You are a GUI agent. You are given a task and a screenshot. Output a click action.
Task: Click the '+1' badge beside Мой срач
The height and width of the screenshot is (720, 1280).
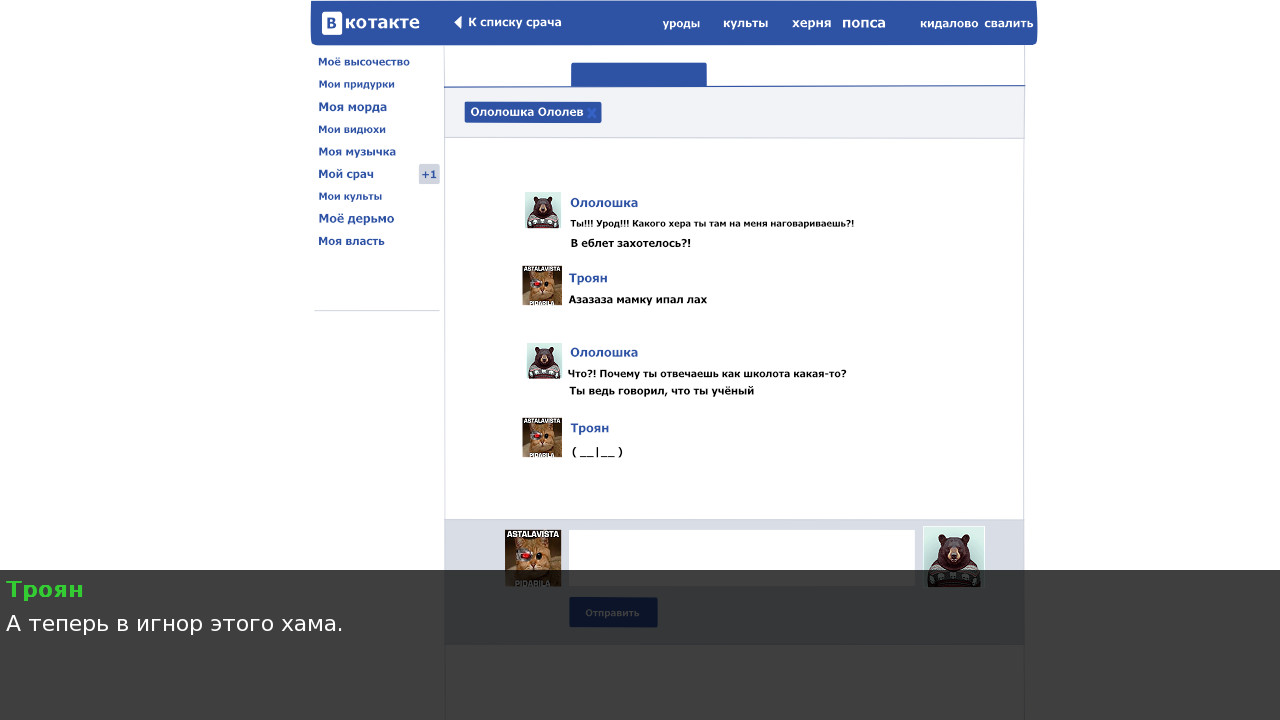point(429,174)
